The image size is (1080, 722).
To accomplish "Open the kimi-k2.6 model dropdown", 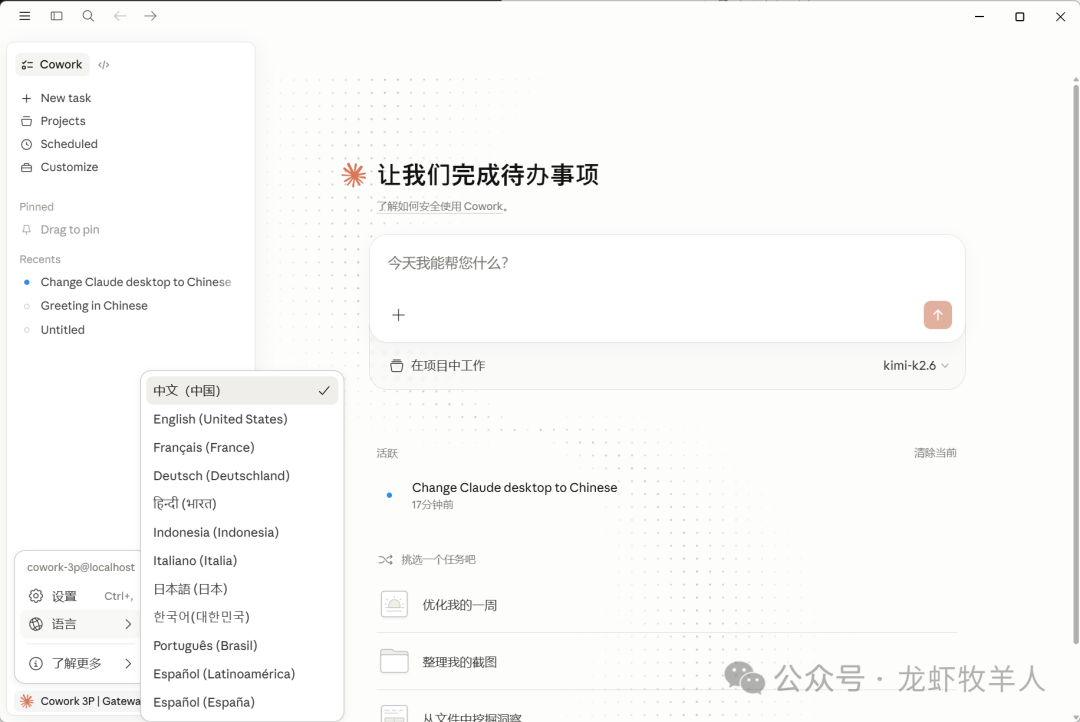I will pyautogui.click(x=915, y=366).
